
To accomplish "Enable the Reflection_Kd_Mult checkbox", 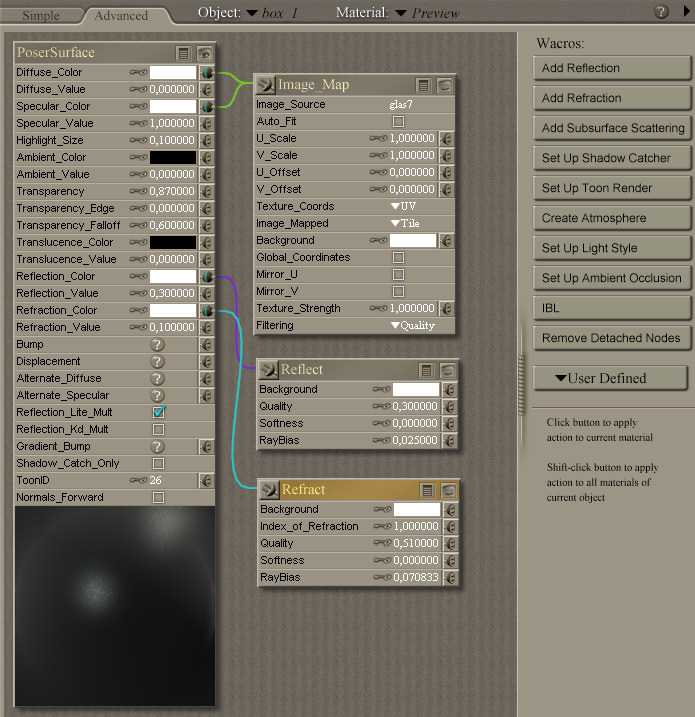I will [x=158, y=429].
